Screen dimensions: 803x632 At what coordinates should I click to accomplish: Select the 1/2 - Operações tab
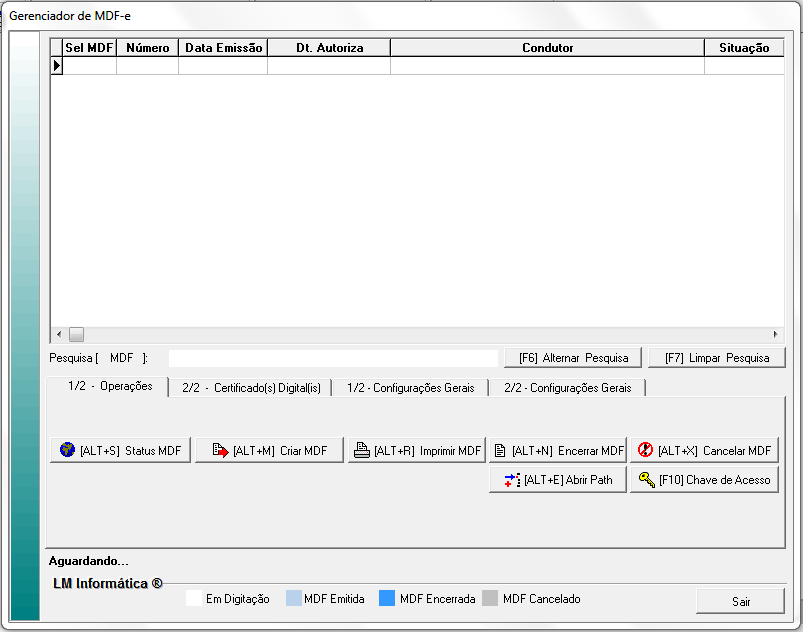110,386
